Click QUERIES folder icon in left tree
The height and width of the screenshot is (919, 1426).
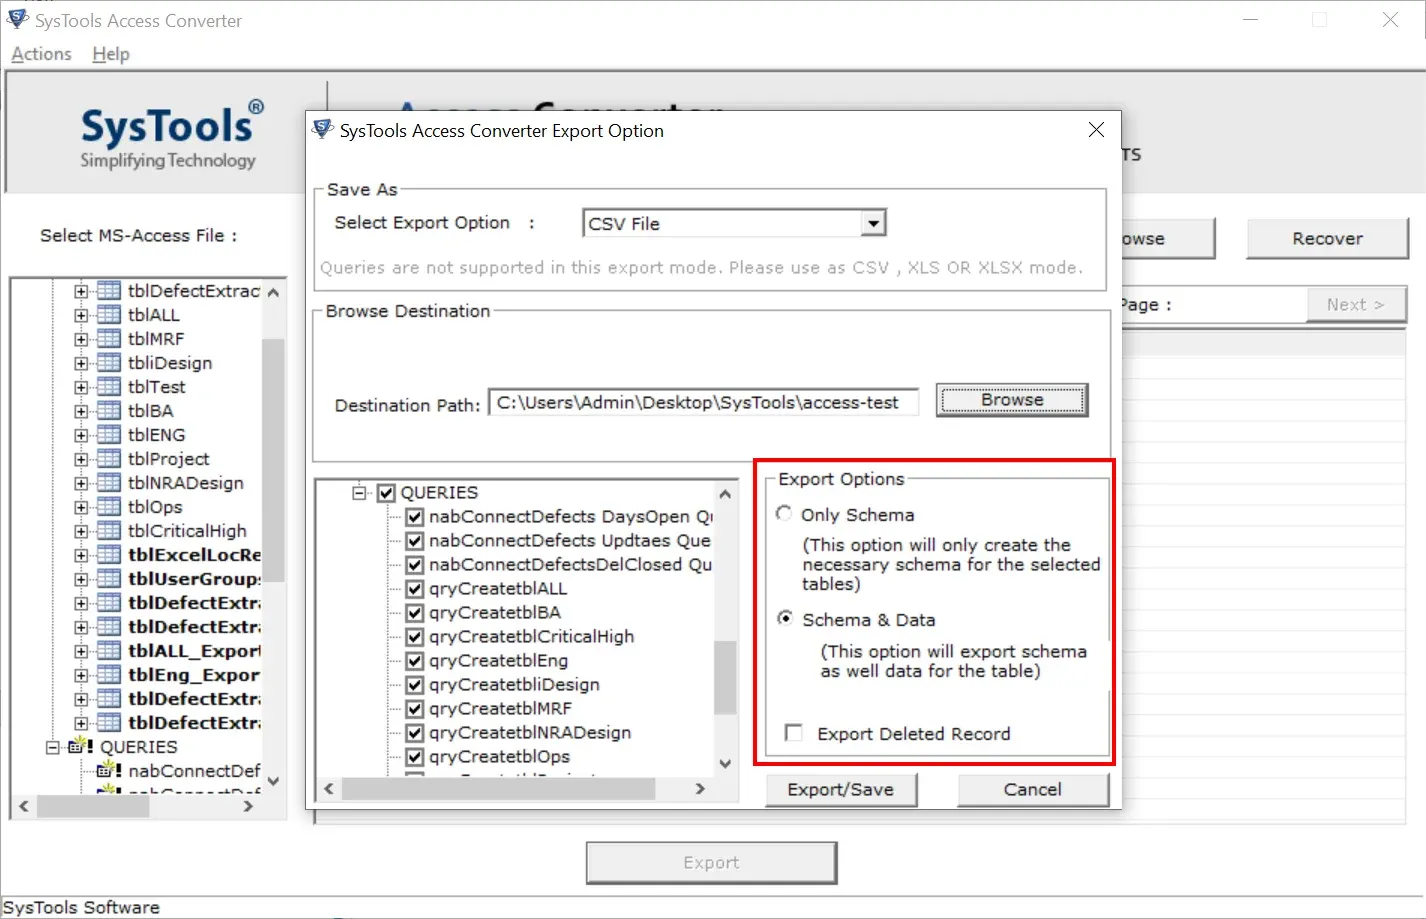pos(80,747)
